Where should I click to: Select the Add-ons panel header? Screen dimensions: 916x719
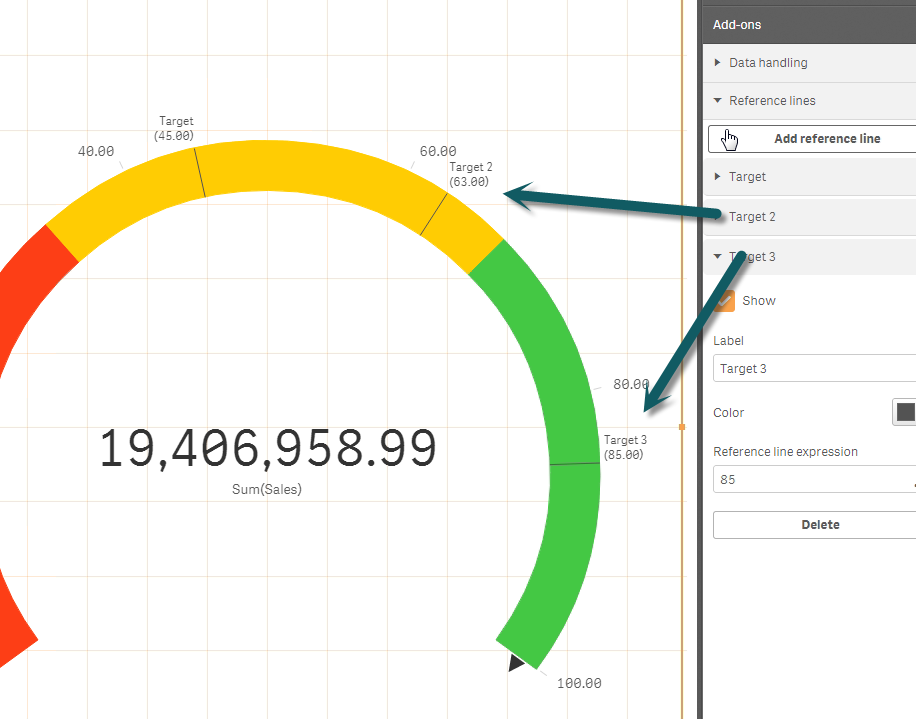click(809, 25)
